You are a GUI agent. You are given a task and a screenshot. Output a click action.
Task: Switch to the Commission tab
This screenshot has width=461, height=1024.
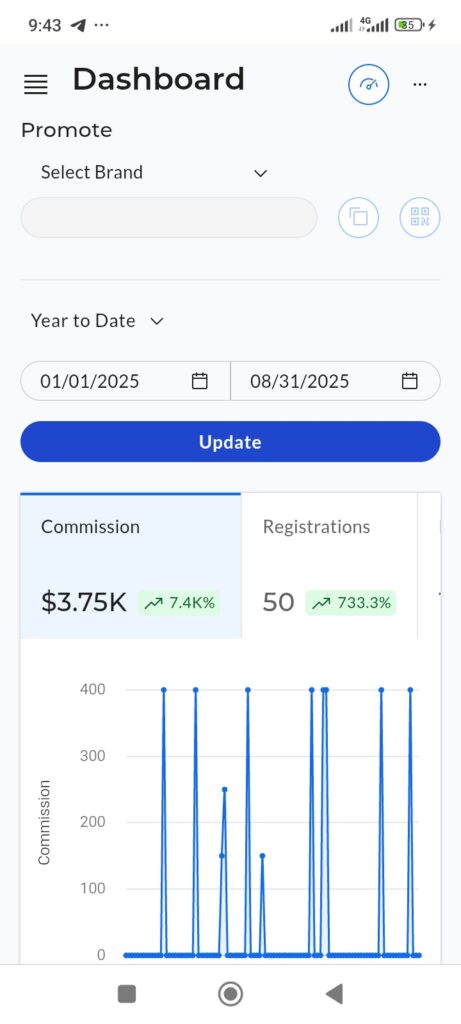(131, 566)
